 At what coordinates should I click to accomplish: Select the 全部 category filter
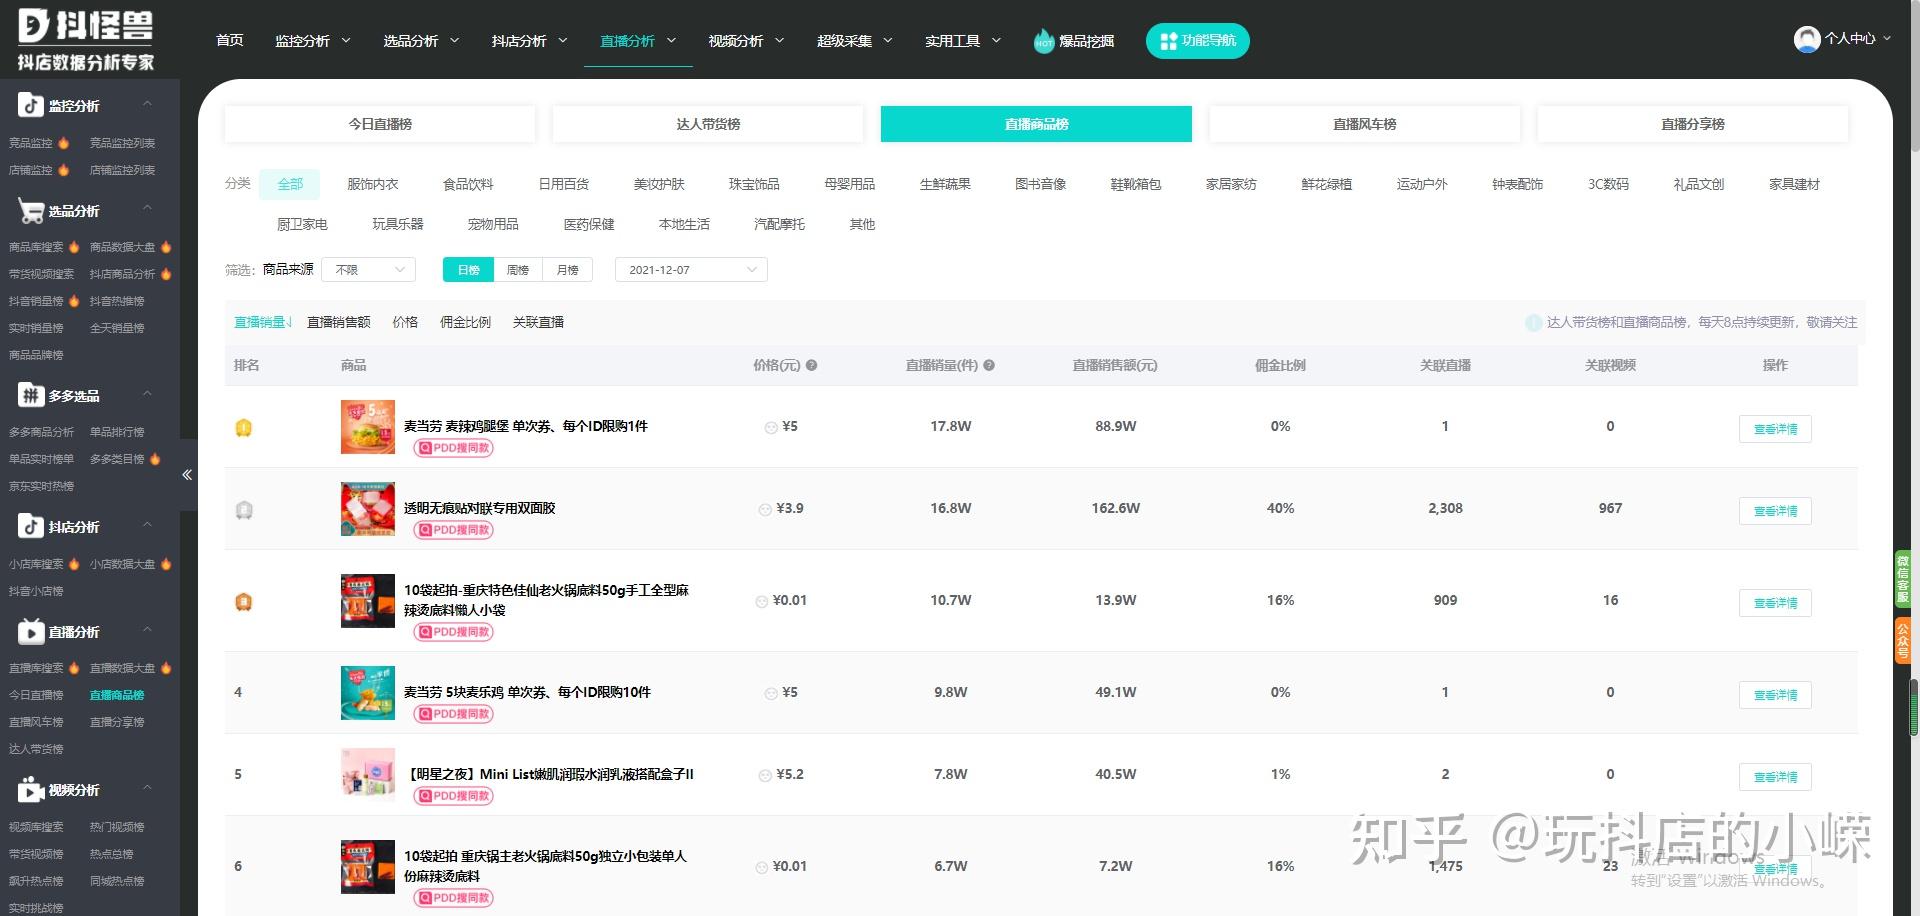pos(290,184)
